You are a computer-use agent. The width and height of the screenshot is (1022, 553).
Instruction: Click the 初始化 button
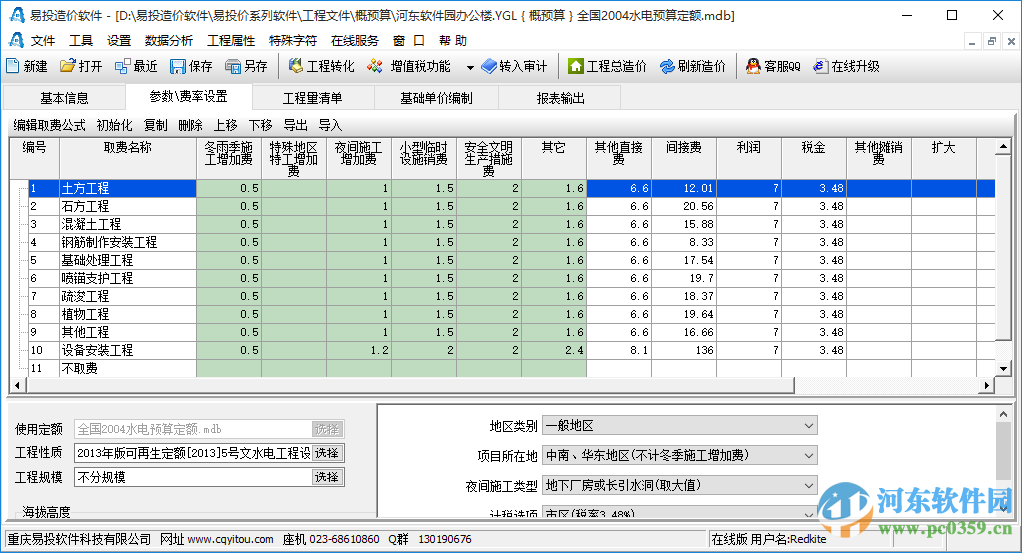pyautogui.click(x=114, y=125)
